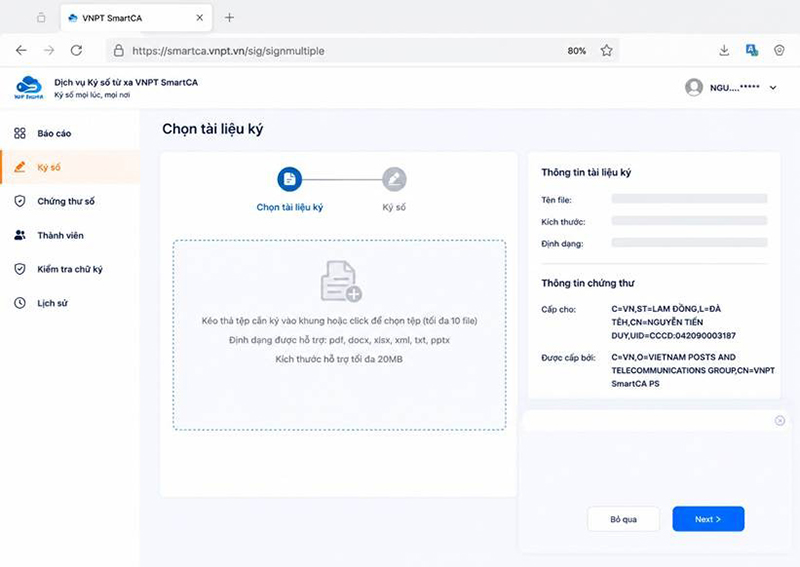Image resolution: width=800 pixels, height=567 pixels.
Task: Click the Ký số step circle icon
Action: click(394, 179)
